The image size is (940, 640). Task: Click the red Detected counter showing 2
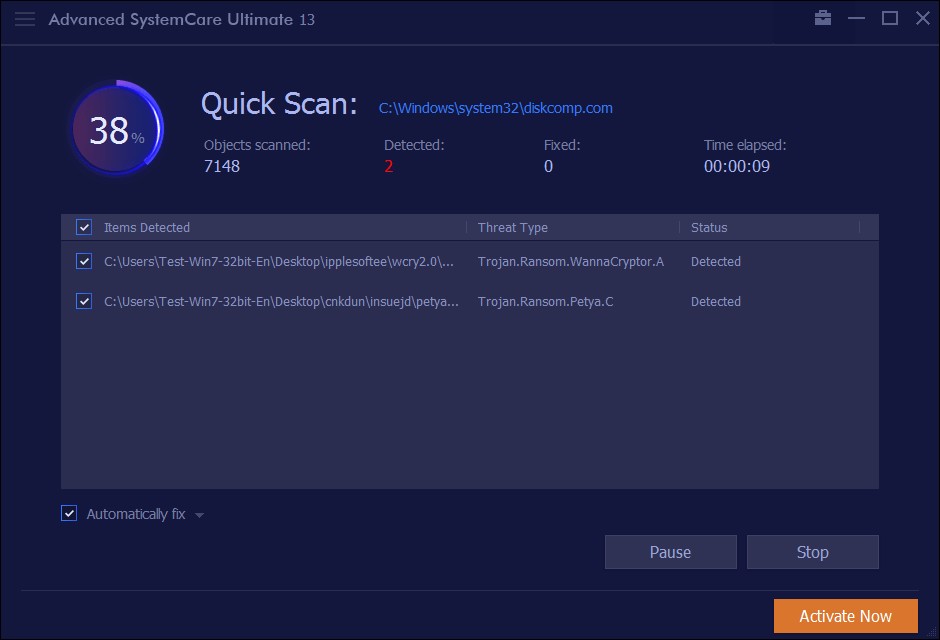pos(388,166)
